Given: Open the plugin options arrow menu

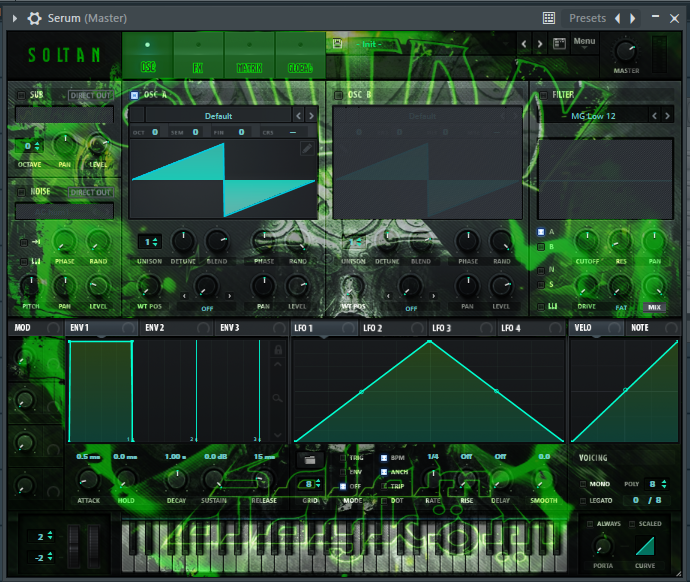Looking at the screenshot, I should (15, 18).
